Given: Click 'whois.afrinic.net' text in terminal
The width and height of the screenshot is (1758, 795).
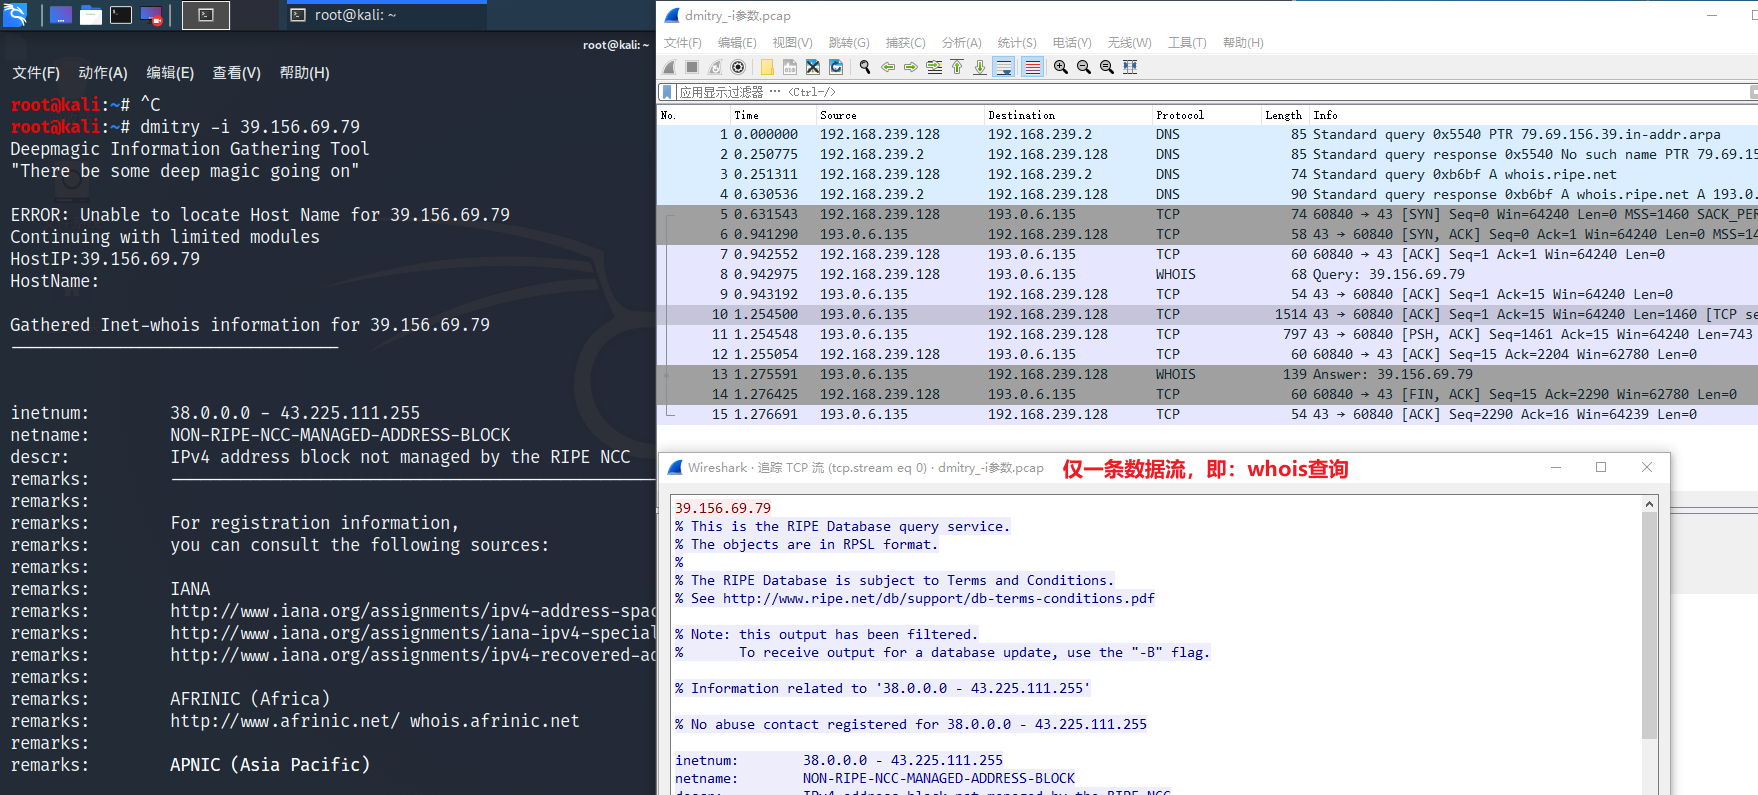Looking at the screenshot, I should click(x=494, y=721).
